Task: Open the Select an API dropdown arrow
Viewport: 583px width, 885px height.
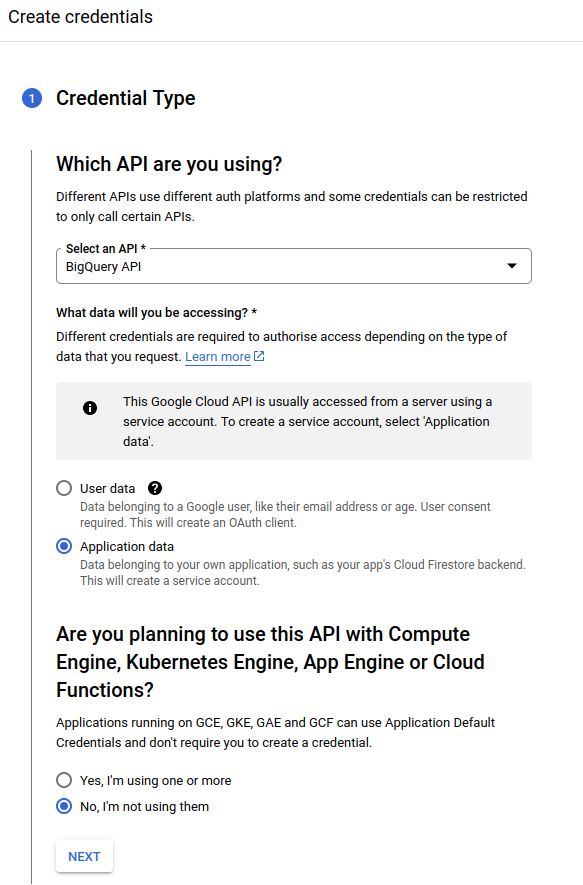Action: click(512, 266)
